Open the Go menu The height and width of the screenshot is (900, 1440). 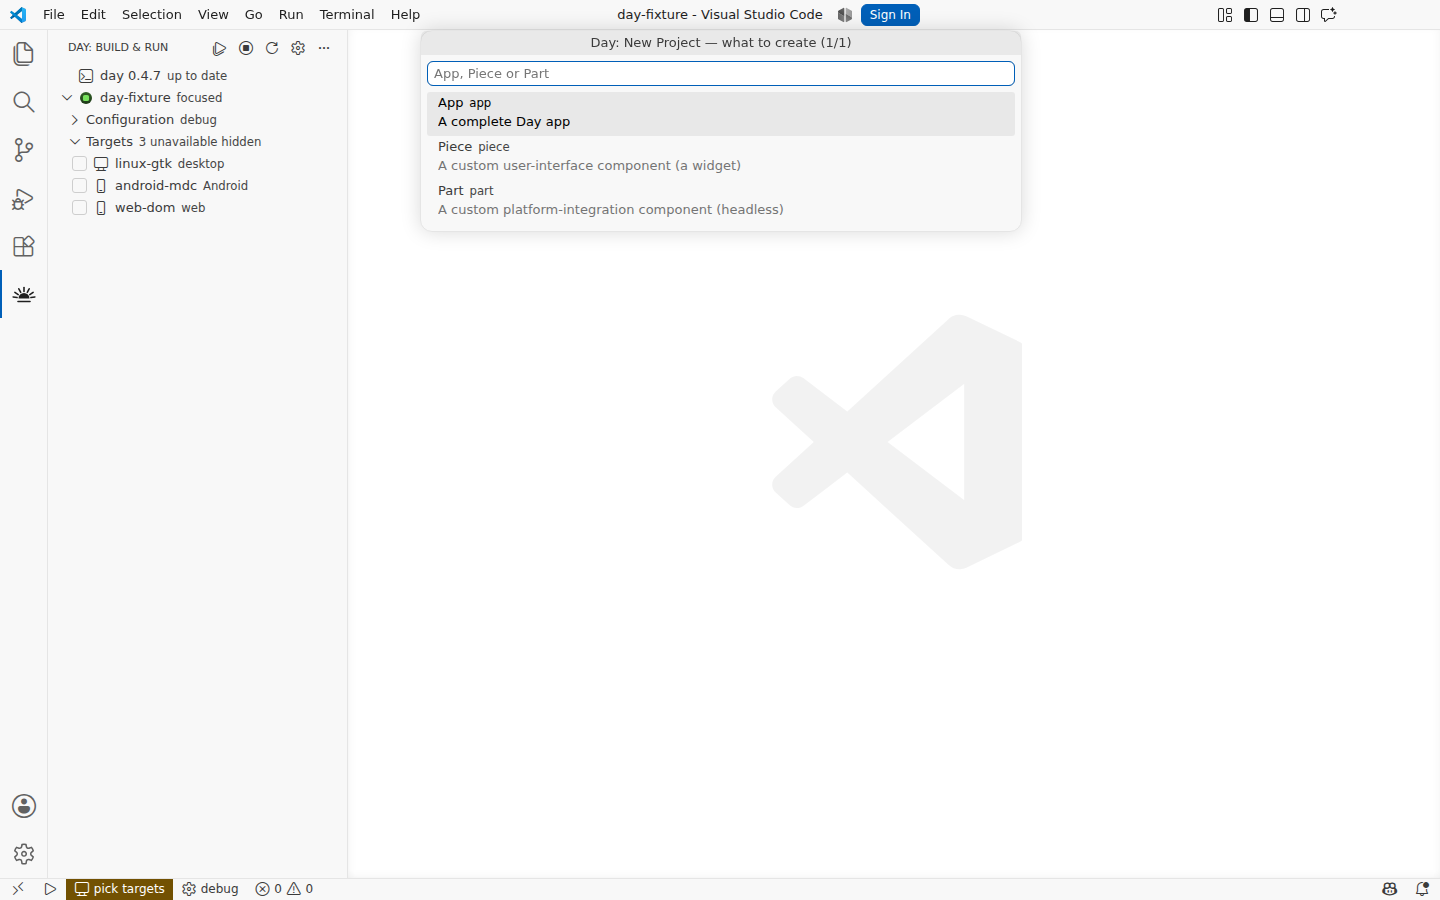(x=254, y=15)
